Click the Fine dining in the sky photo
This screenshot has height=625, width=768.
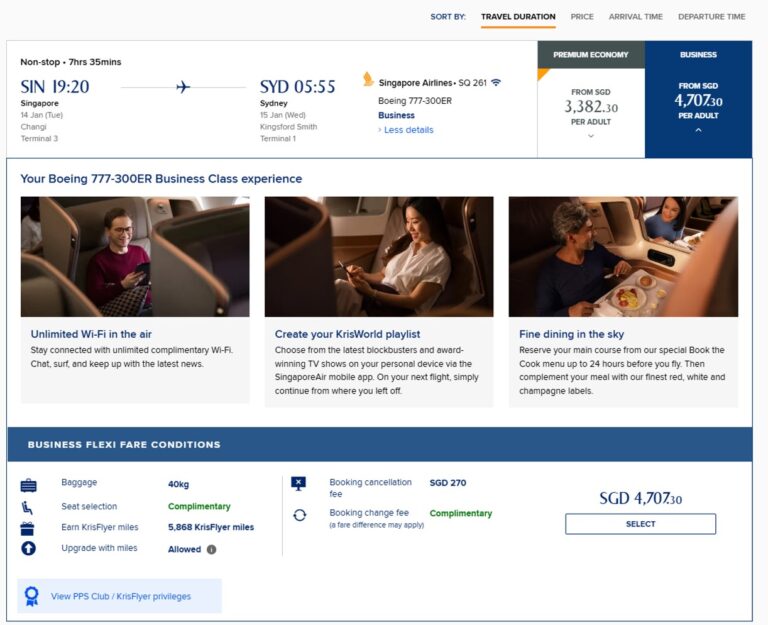click(623, 256)
